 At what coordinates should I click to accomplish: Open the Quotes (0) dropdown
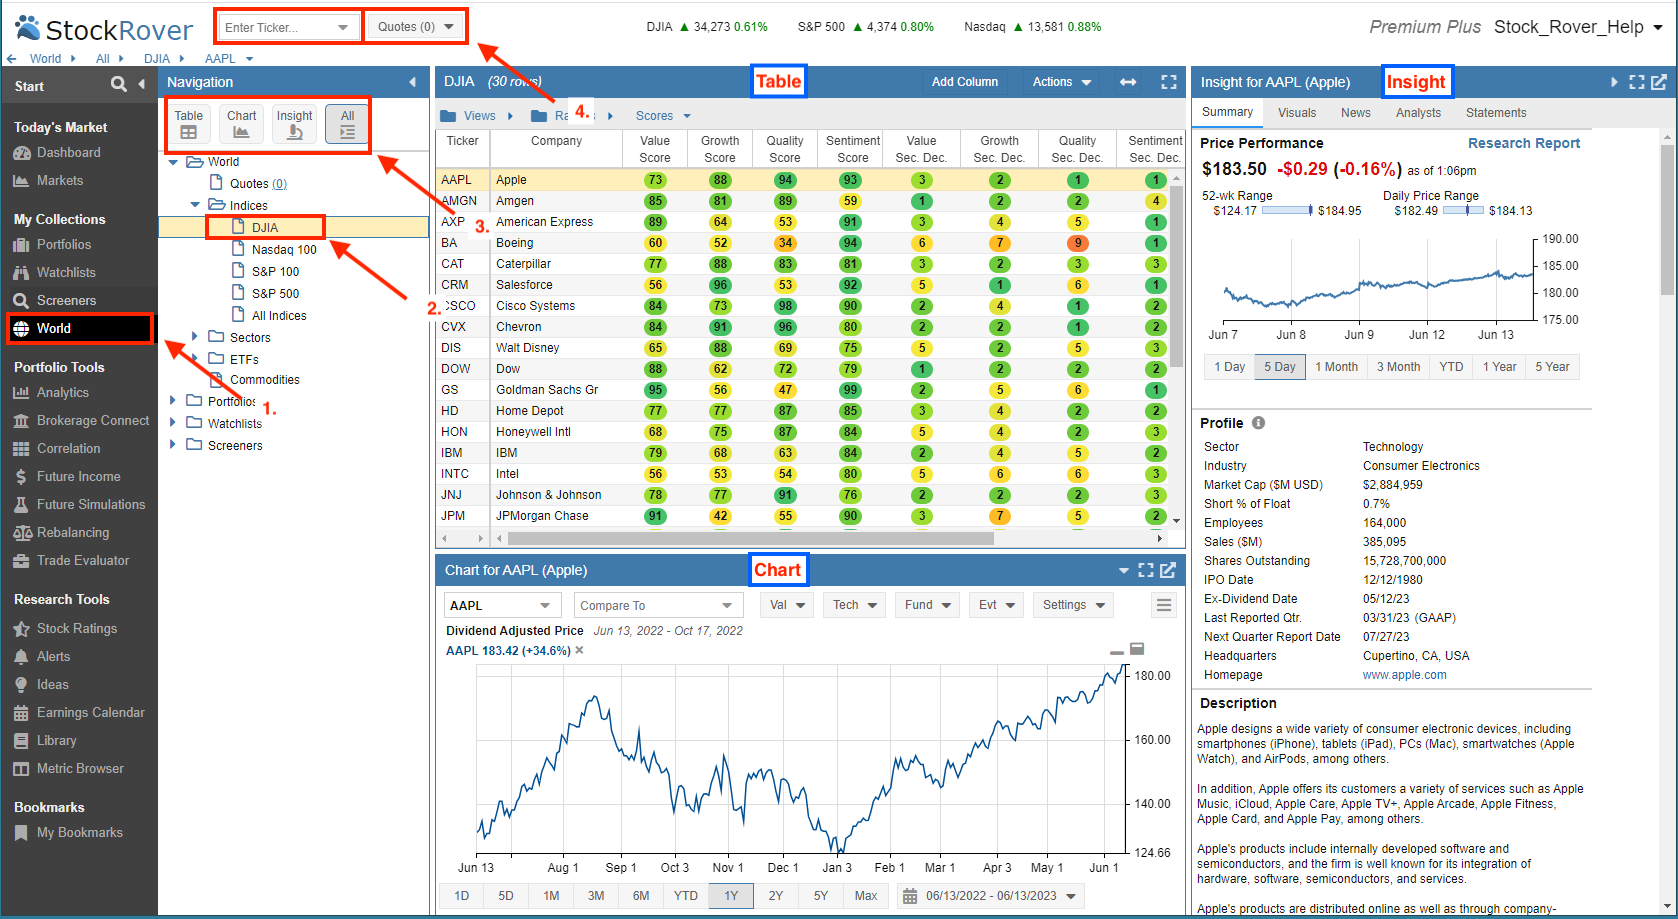[x=416, y=27]
